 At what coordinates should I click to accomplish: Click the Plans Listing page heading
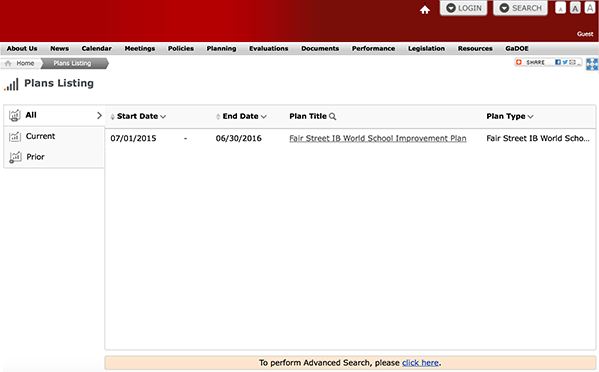click(x=59, y=83)
